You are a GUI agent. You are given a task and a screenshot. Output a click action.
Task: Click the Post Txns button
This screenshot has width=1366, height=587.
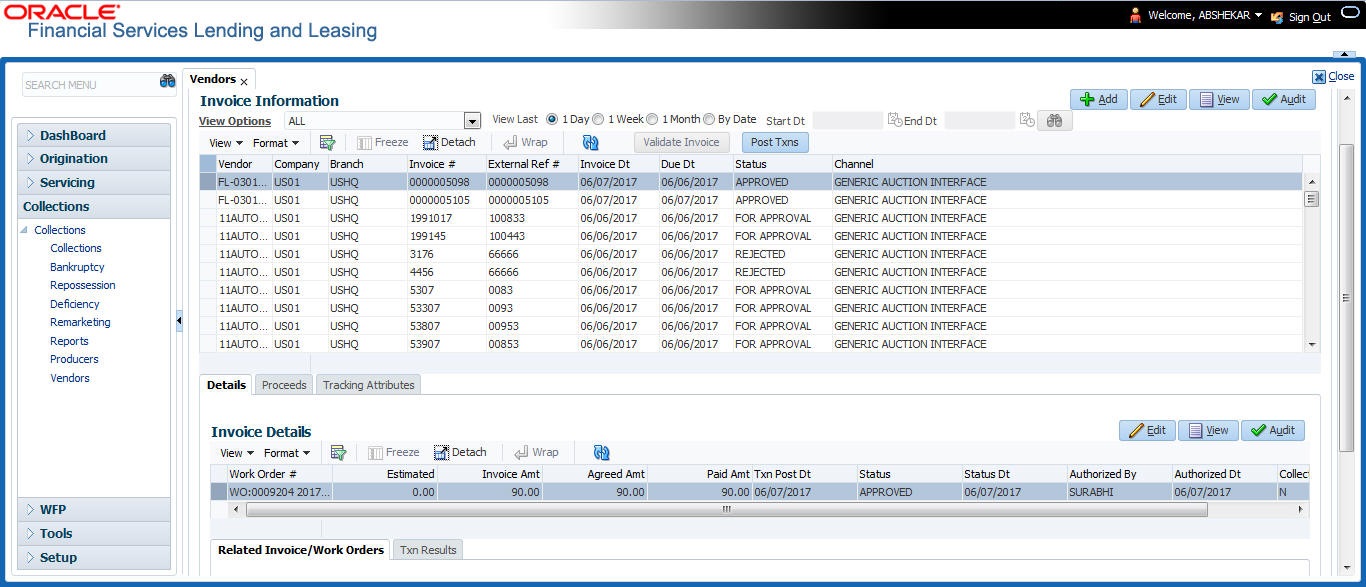point(774,142)
